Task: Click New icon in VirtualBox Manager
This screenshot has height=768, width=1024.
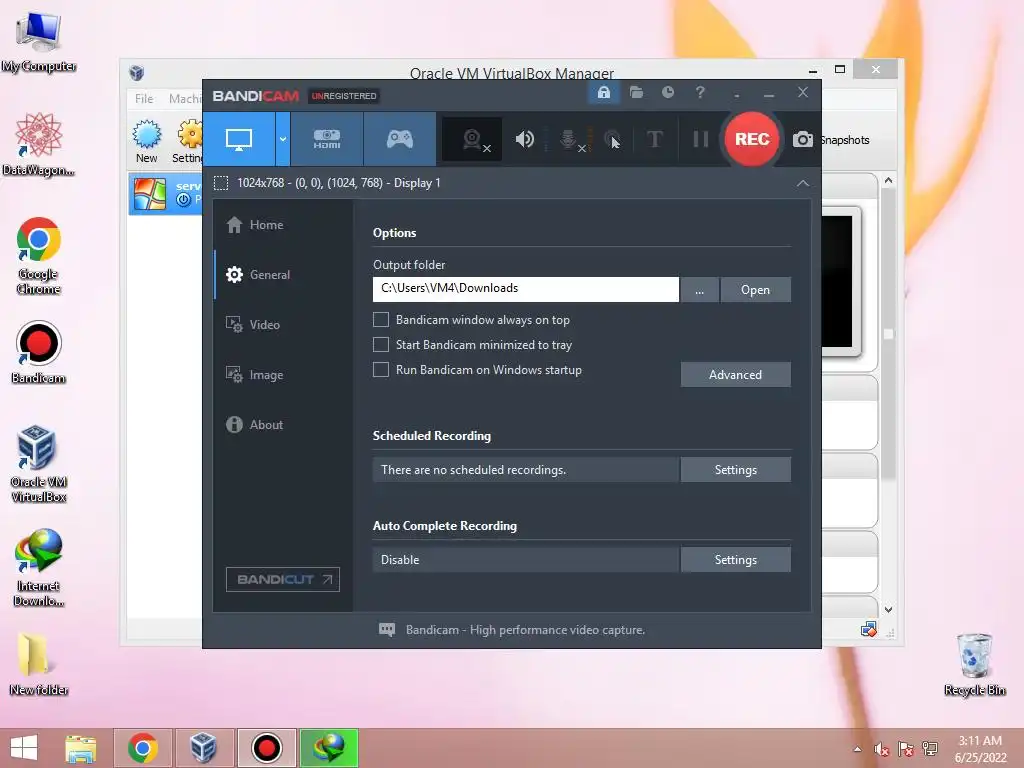Action: coord(146,141)
